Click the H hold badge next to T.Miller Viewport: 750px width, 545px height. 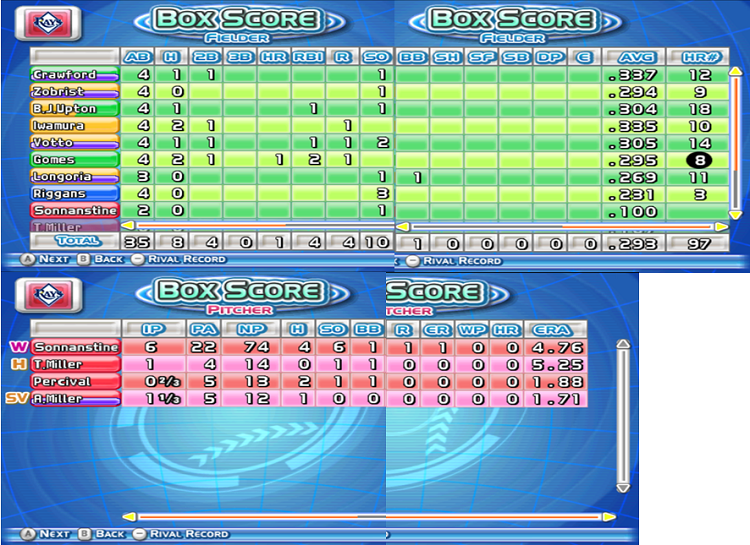pyautogui.click(x=19, y=364)
